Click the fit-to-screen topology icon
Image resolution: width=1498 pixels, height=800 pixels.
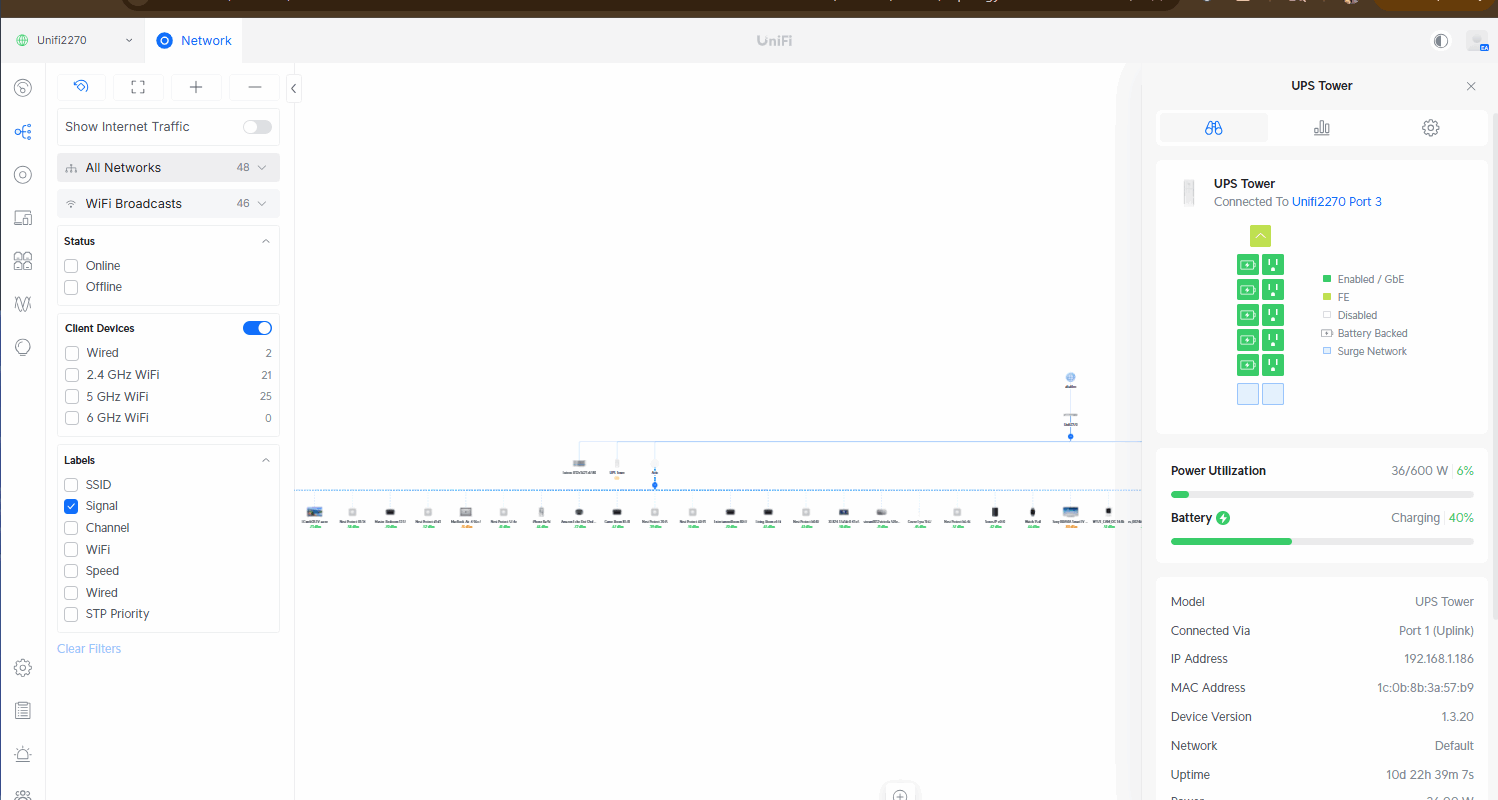(138, 87)
